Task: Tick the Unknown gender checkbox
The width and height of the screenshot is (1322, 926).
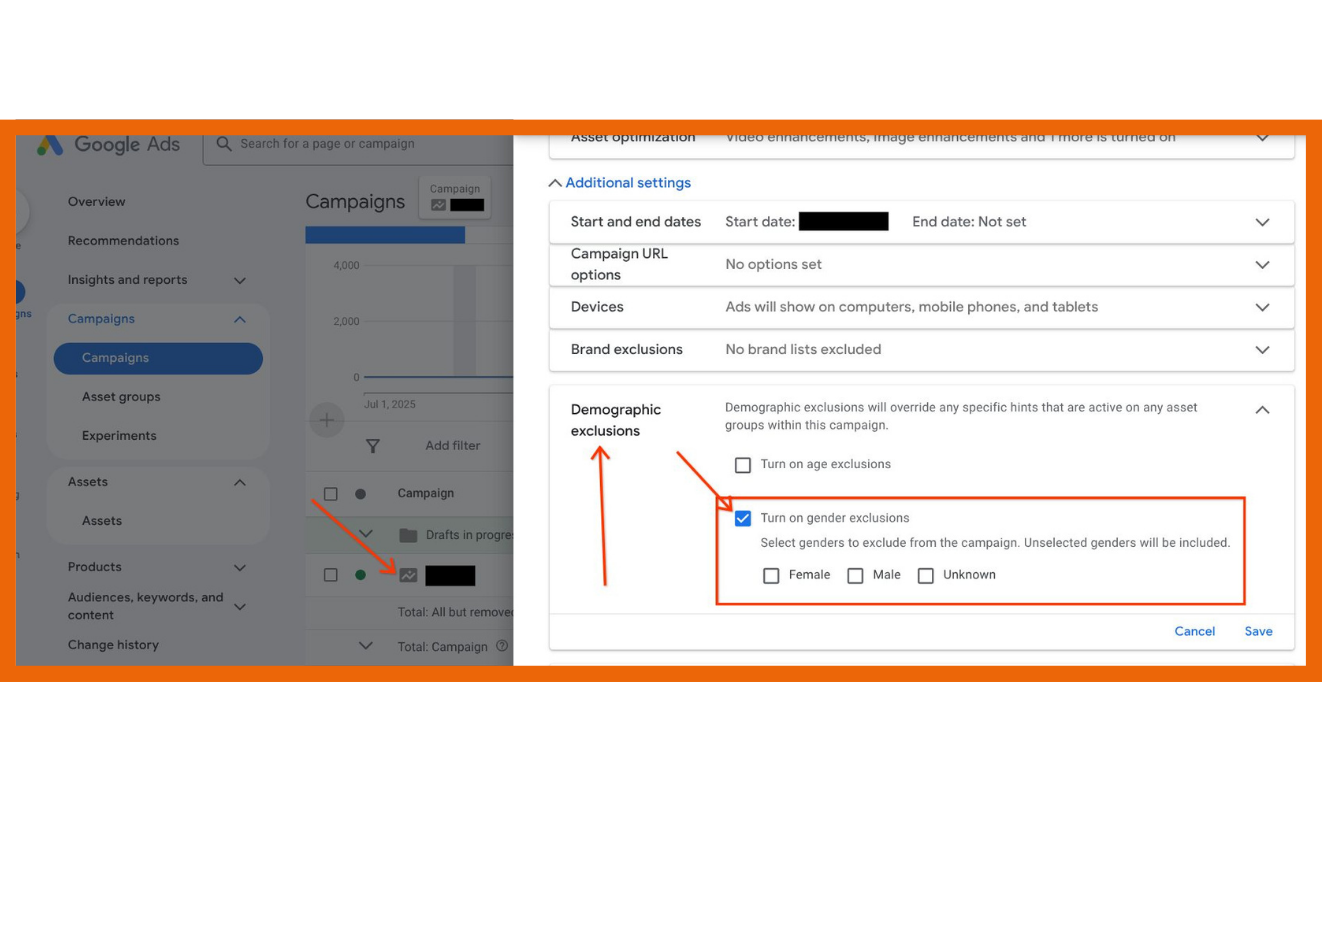Action: click(926, 576)
